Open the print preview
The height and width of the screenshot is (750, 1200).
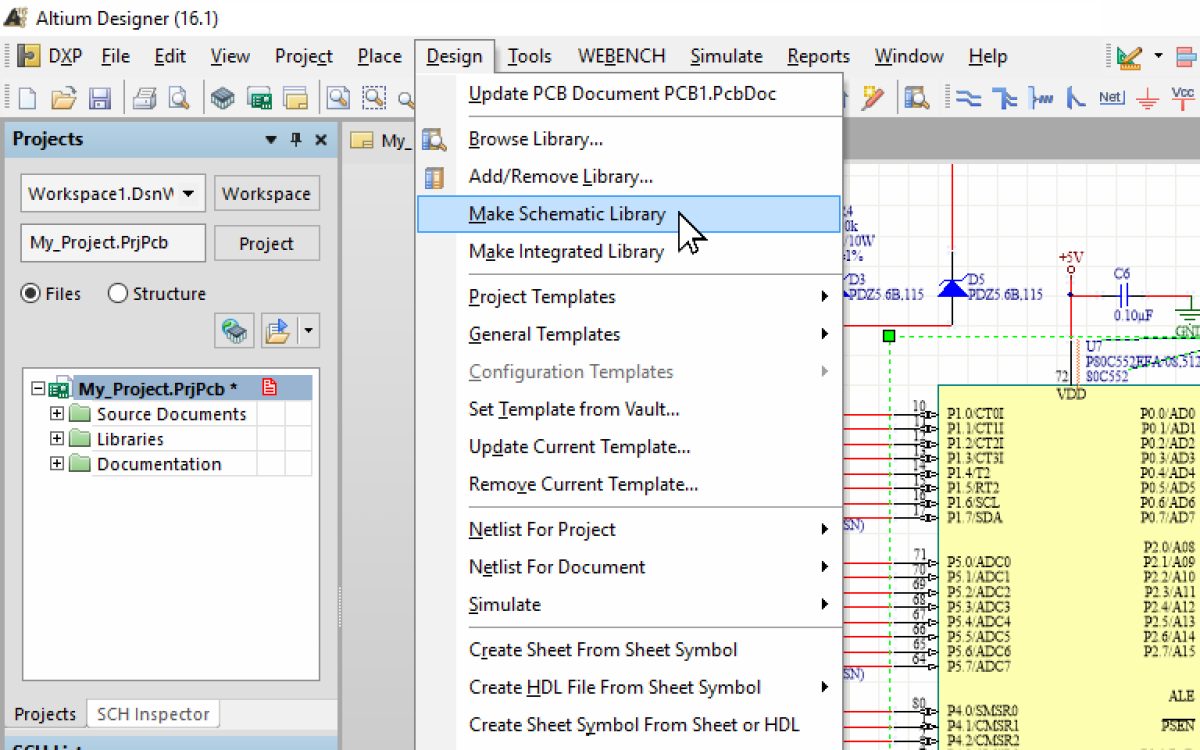[178, 97]
